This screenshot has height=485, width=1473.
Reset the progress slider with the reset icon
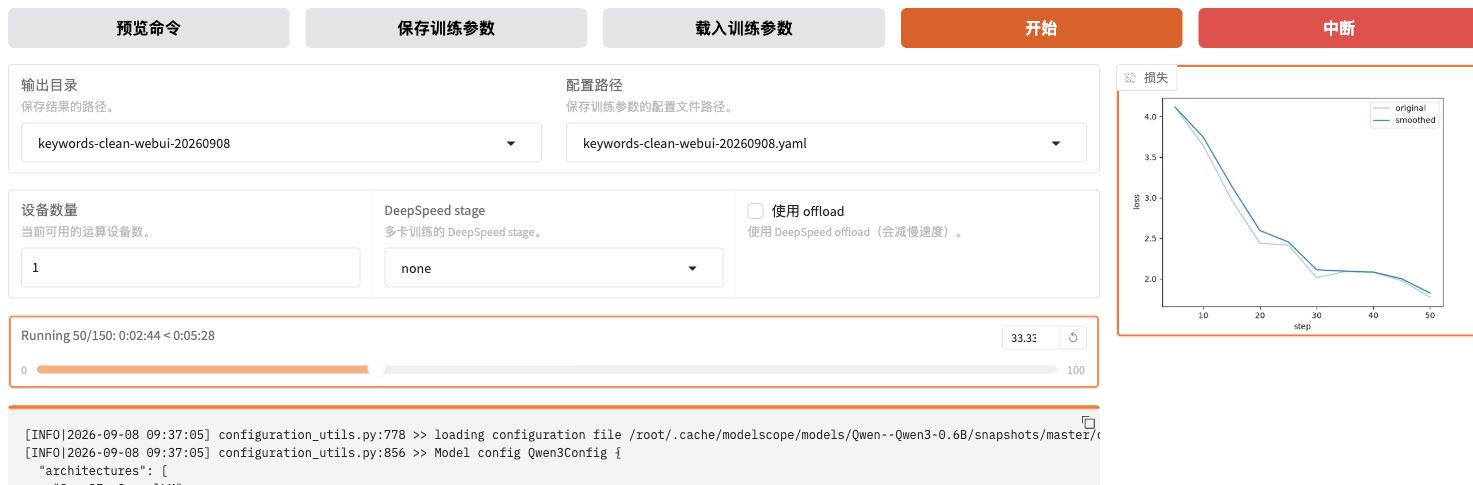[1072, 338]
